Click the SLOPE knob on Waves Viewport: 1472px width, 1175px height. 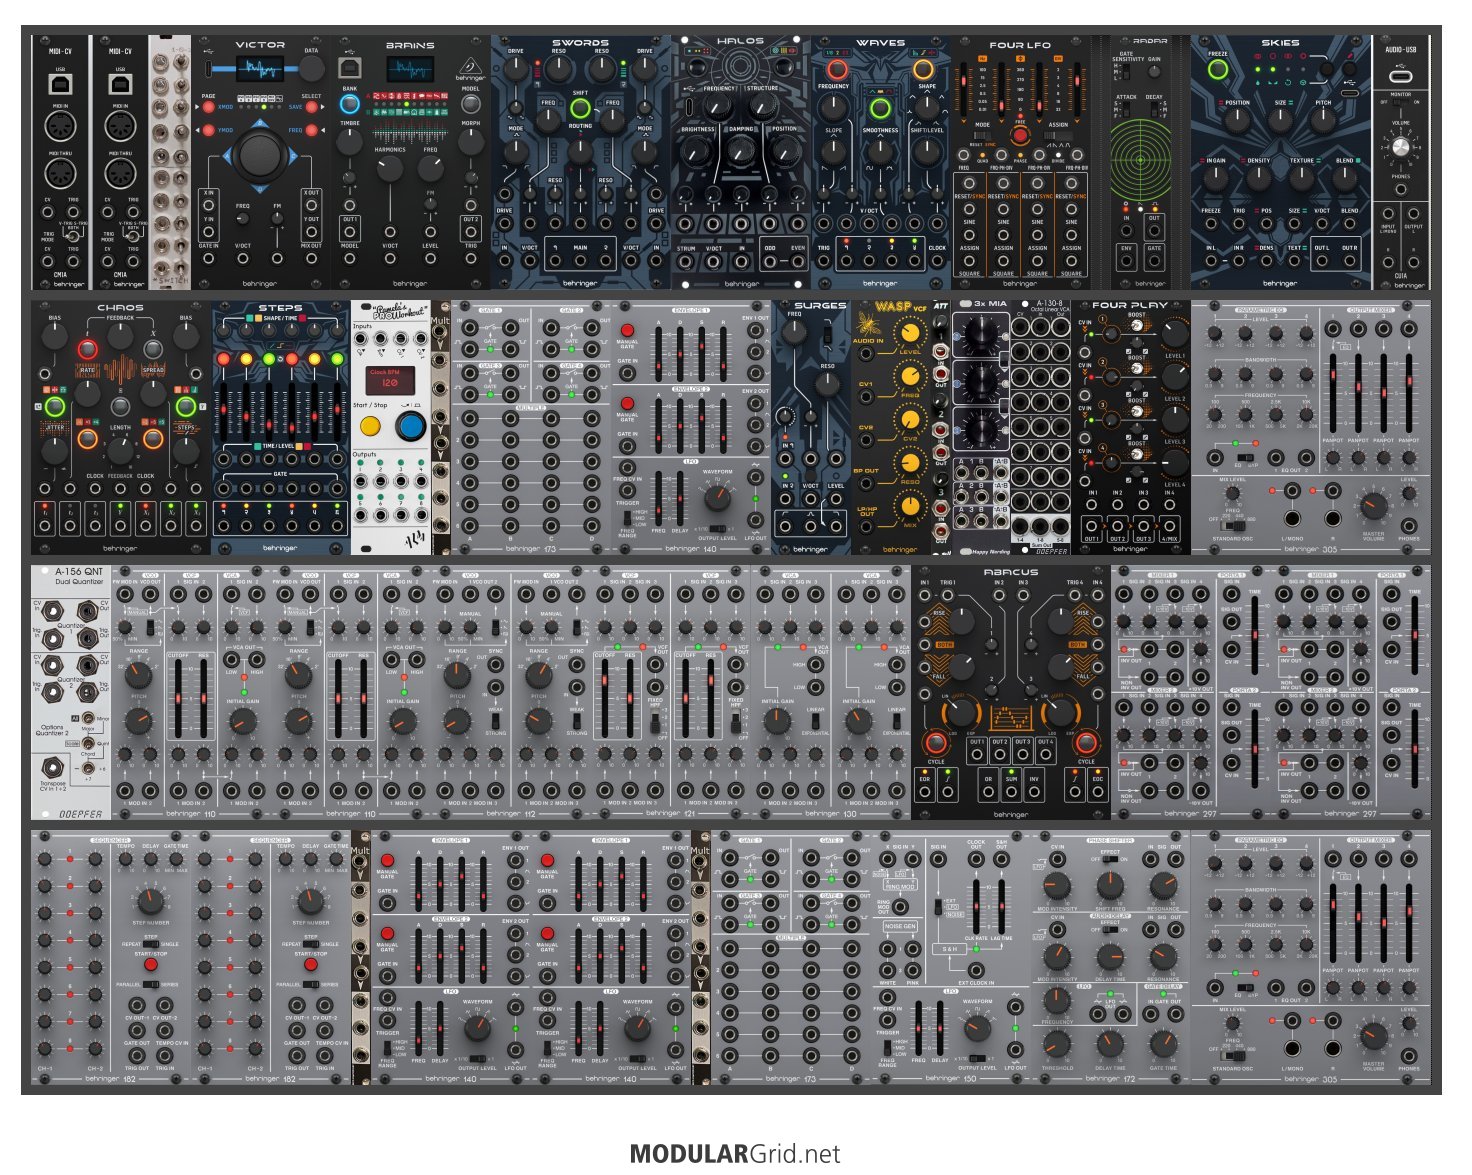[833, 151]
